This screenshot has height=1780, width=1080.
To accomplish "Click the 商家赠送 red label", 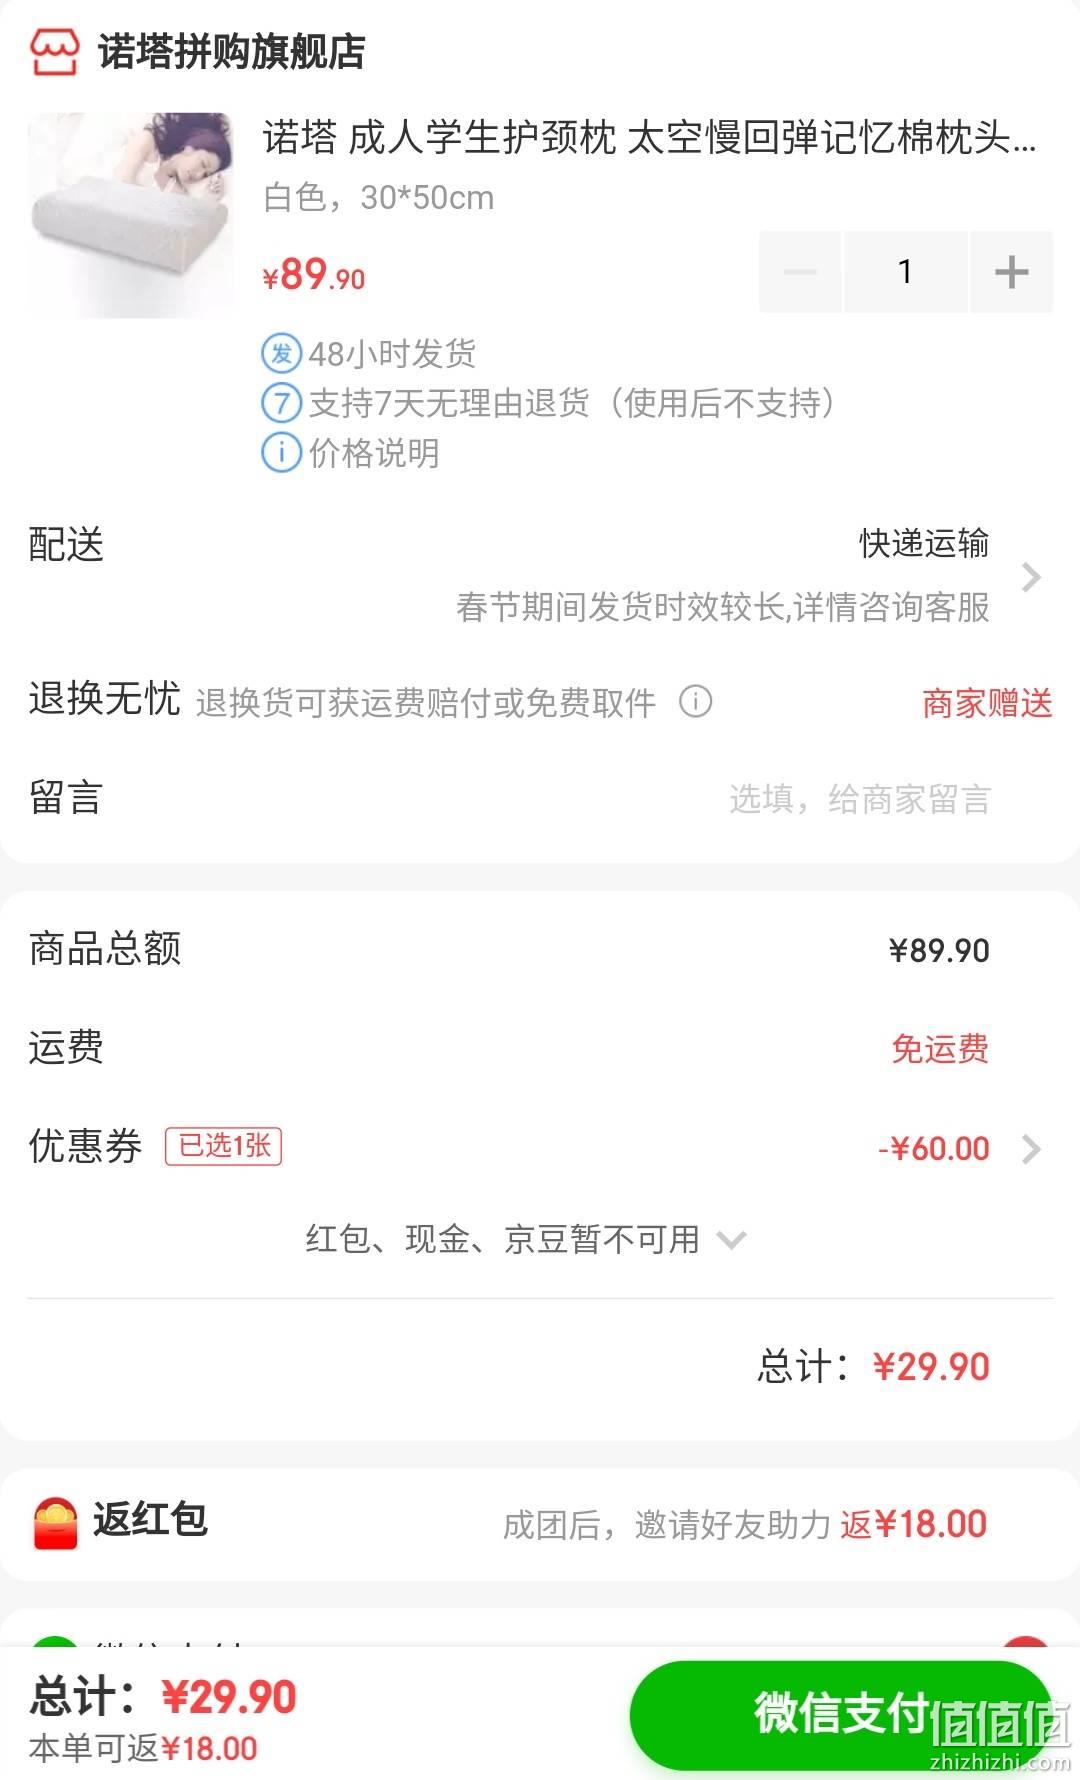I will 987,703.
